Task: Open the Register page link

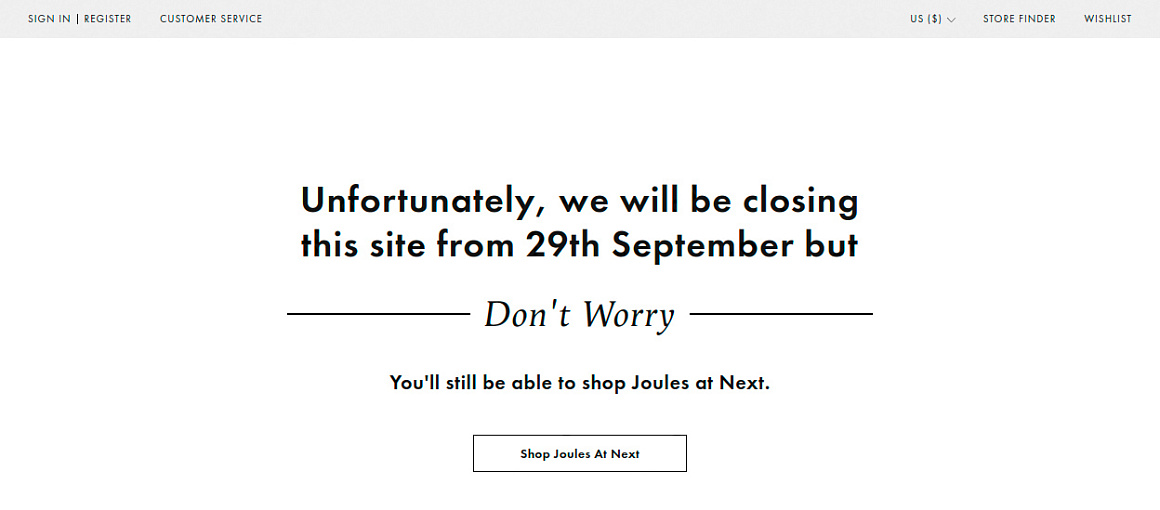Action: click(x=108, y=19)
